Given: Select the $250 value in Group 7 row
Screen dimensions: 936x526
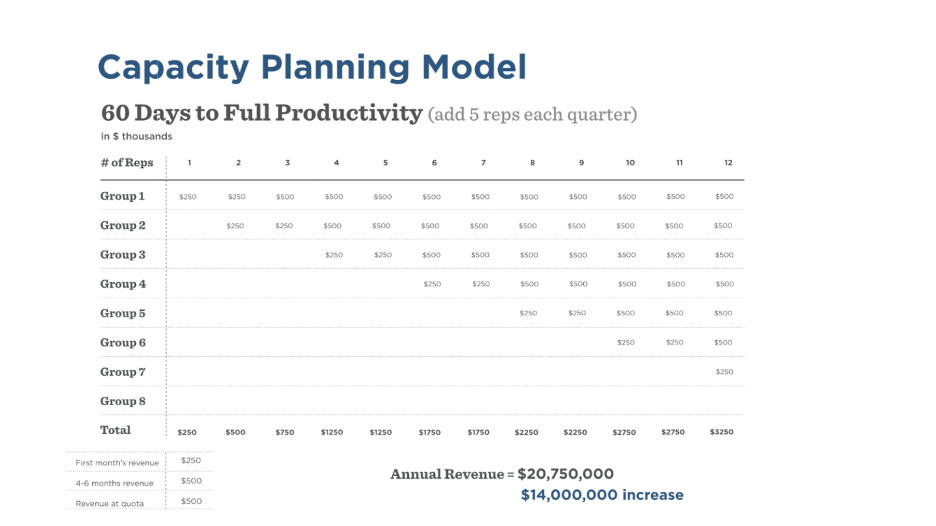Looking at the screenshot, I should pyautogui.click(x=724, y=372).
